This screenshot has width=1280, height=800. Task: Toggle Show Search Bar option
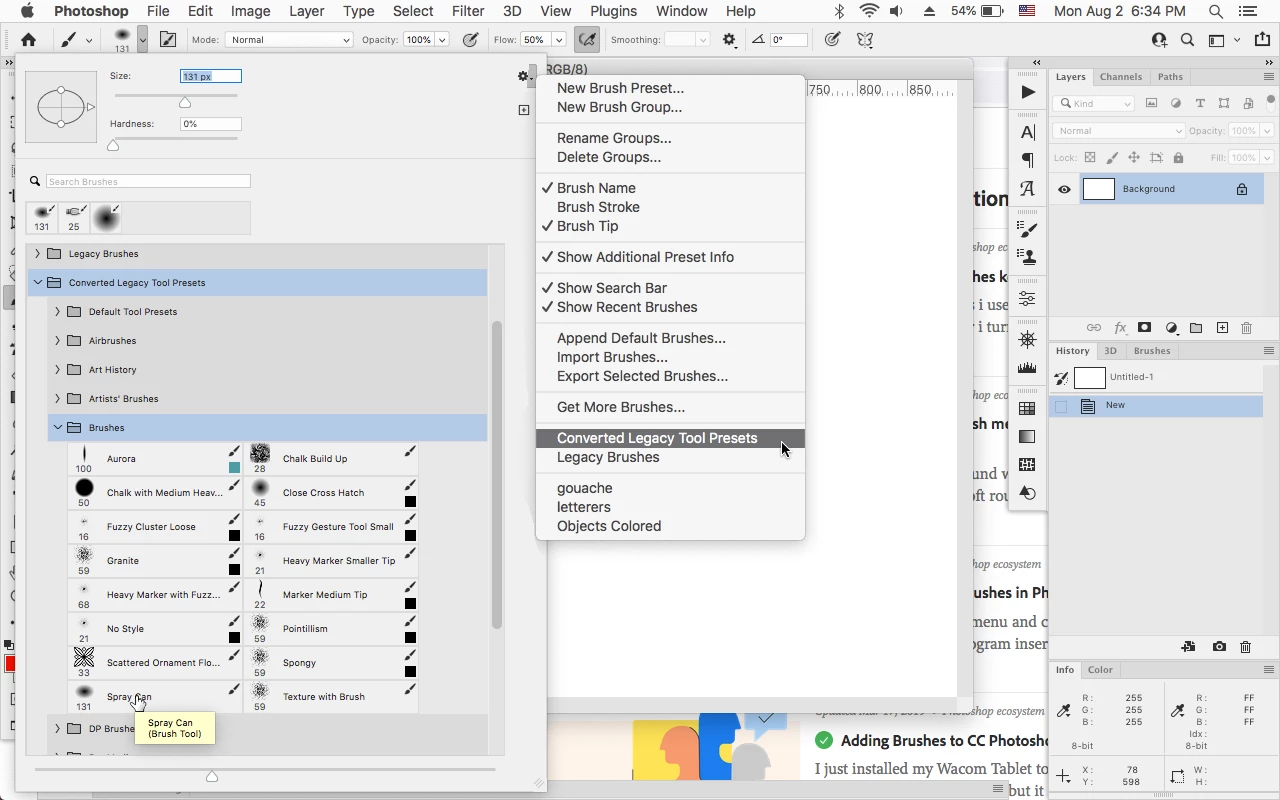611,288
